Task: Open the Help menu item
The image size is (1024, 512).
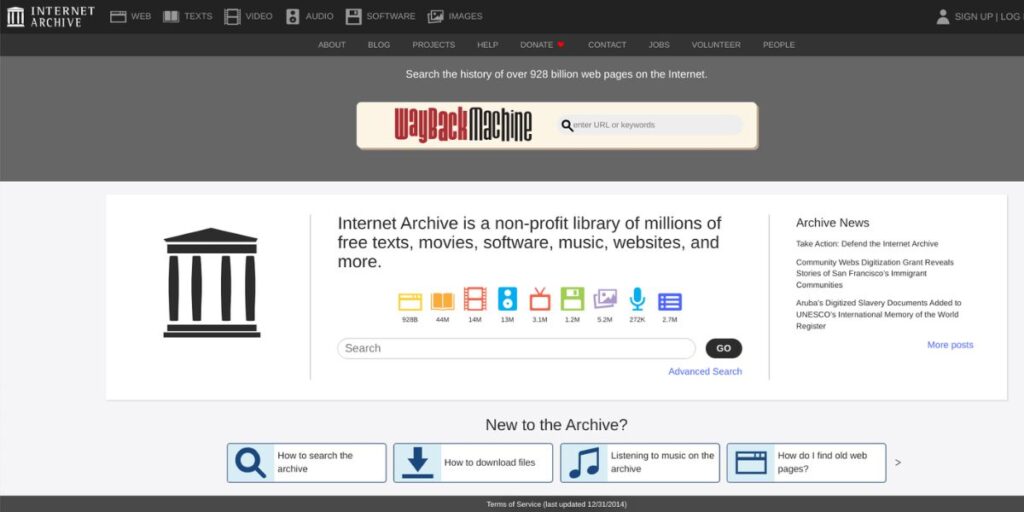Action: [x=487, y=44]
